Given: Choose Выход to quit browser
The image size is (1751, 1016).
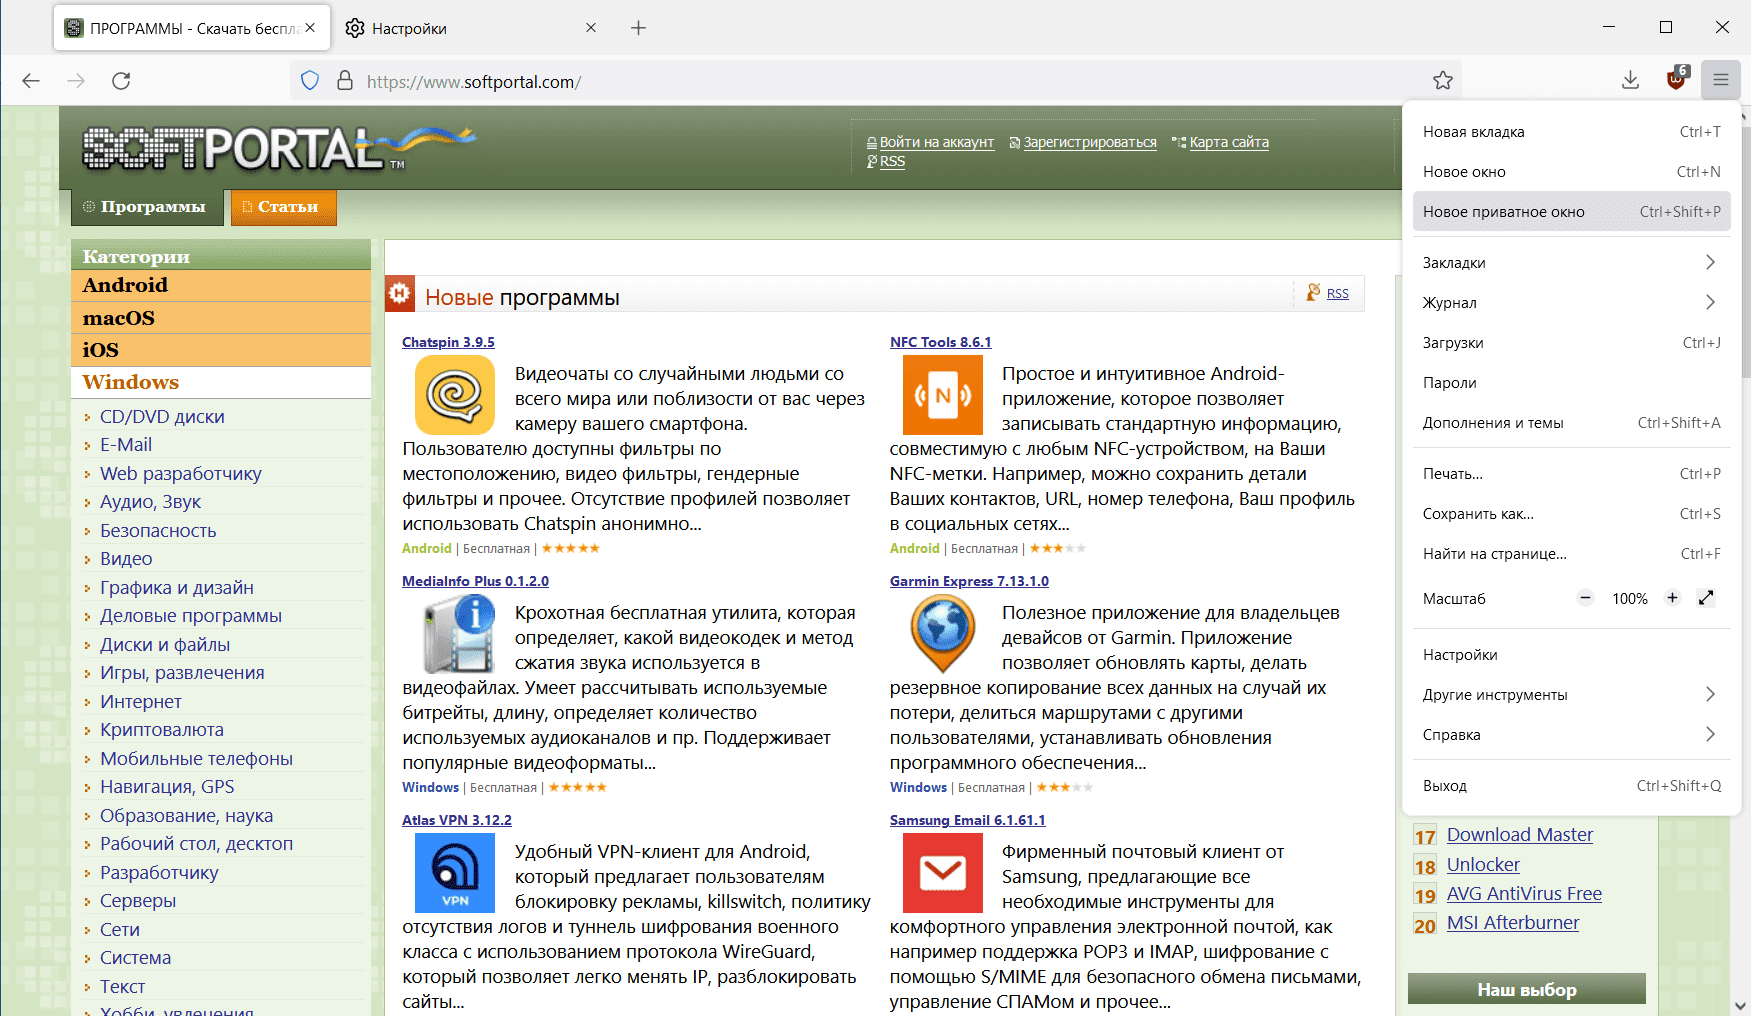Looking at the screenshot, I should [x=1571, y=785].
